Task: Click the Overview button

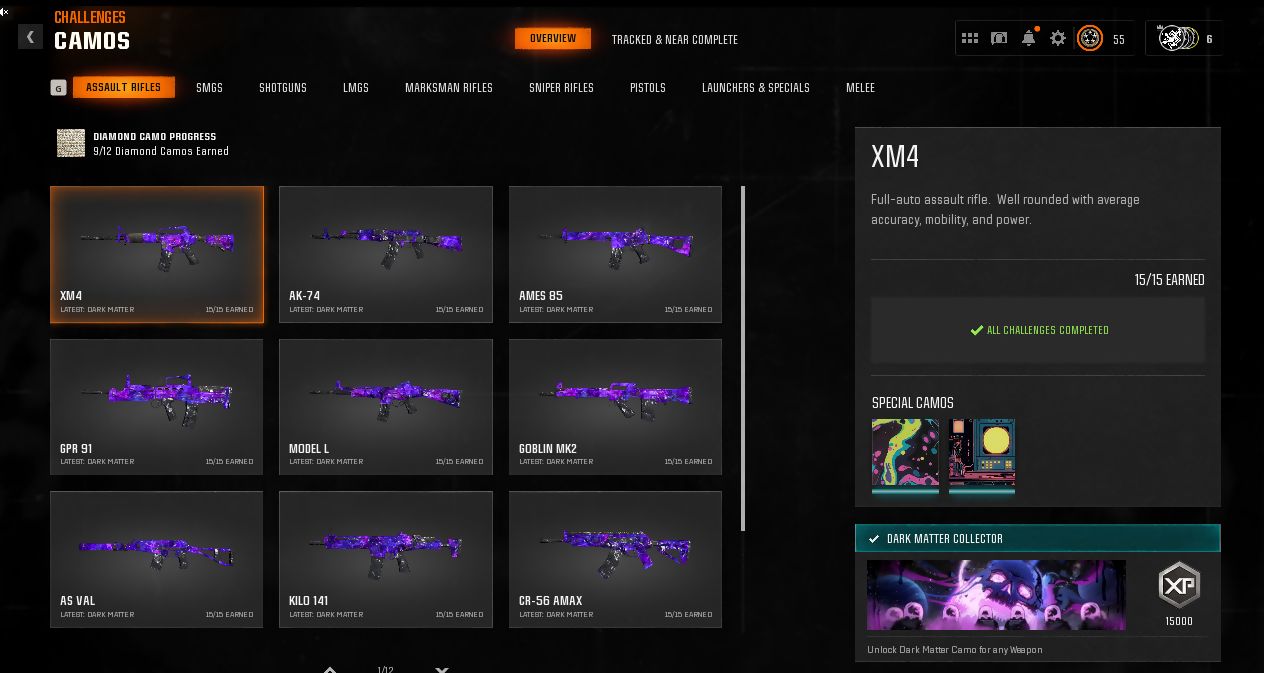Action: coord(553,39)
